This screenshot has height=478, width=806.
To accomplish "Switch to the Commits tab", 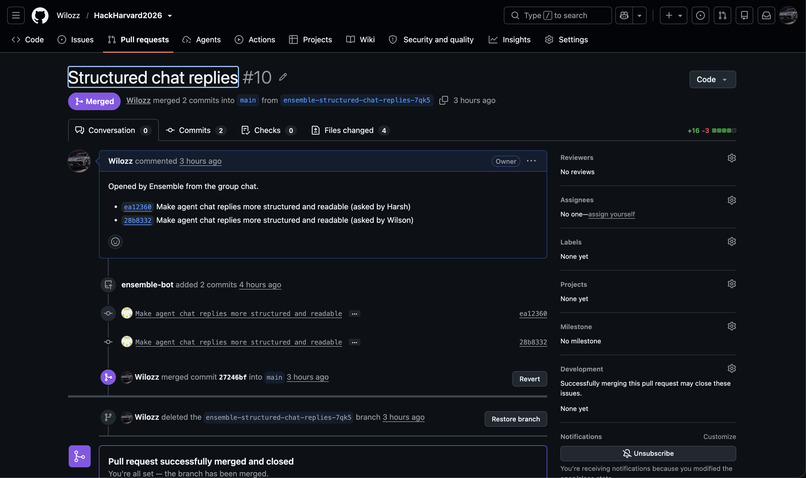I will click(195, 131).
